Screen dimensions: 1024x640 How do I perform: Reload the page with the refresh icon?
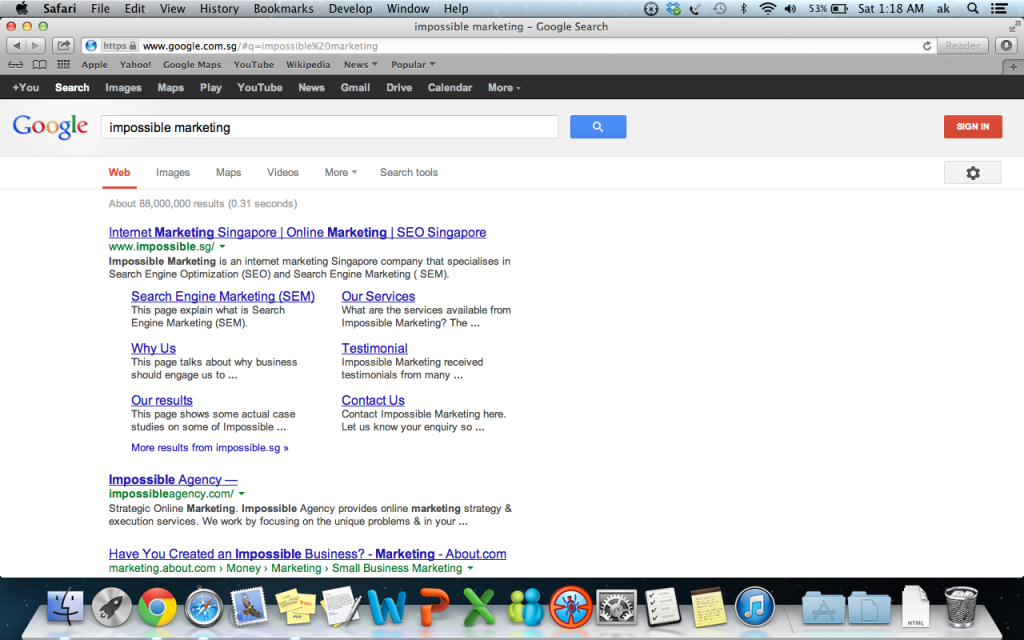[x=926, y=46]
